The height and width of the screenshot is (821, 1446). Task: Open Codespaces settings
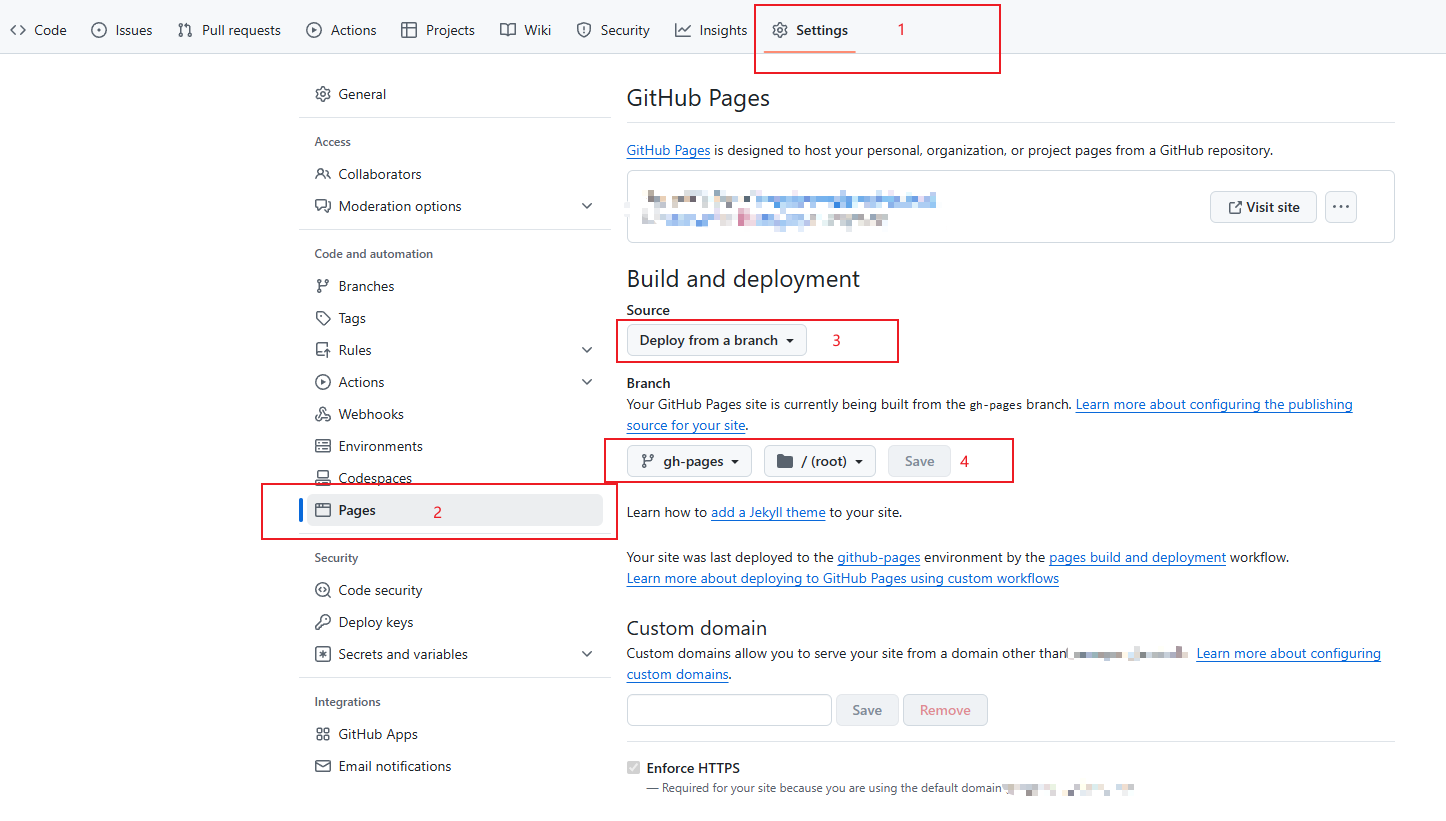coord(455,478)
